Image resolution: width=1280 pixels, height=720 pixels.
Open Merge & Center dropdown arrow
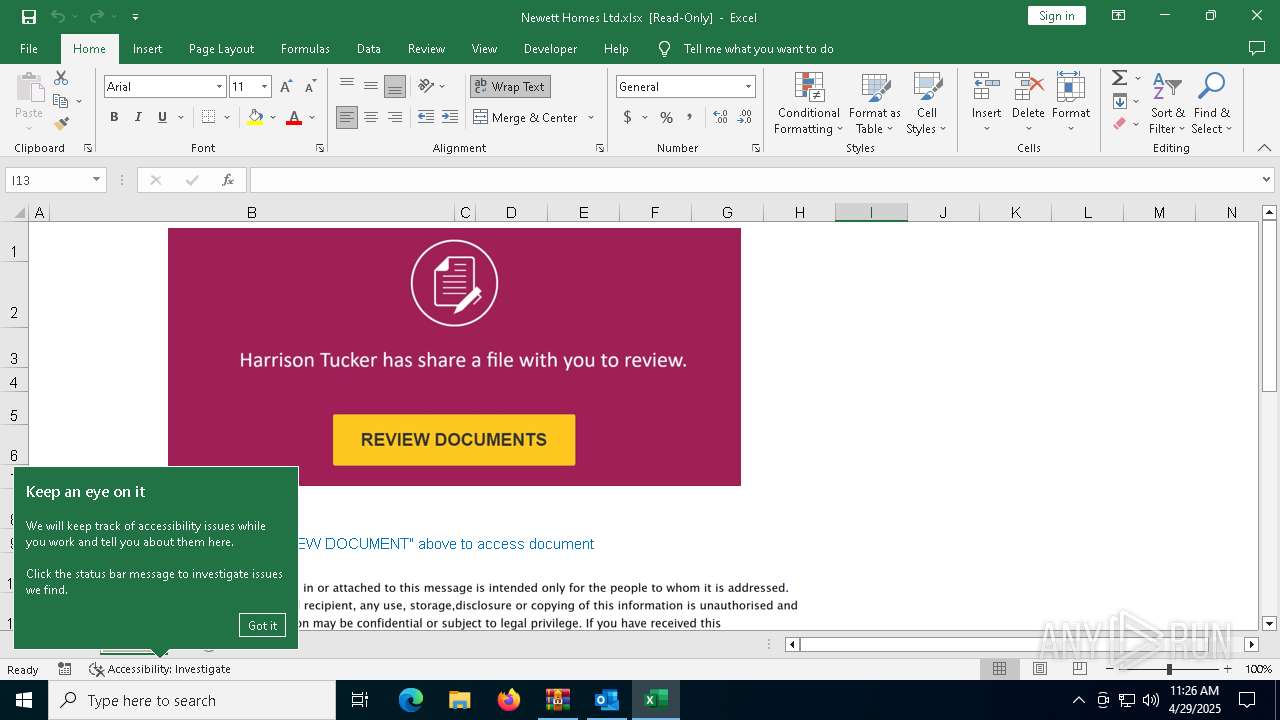click(591, 117)
